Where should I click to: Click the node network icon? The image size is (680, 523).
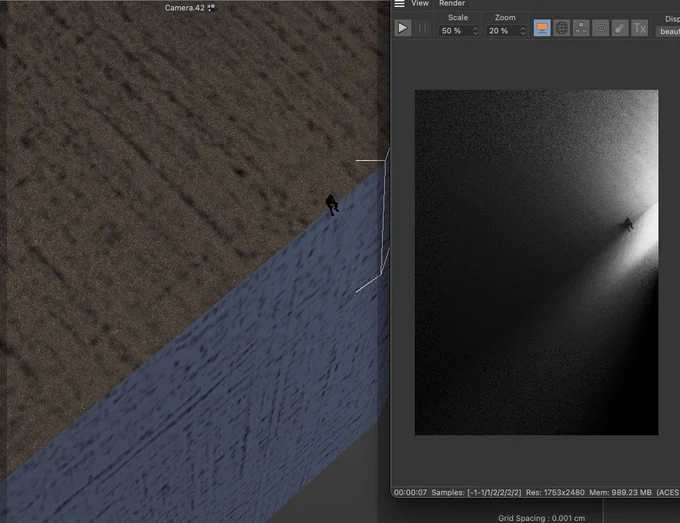pyautogui.click(x=581, y=28)
